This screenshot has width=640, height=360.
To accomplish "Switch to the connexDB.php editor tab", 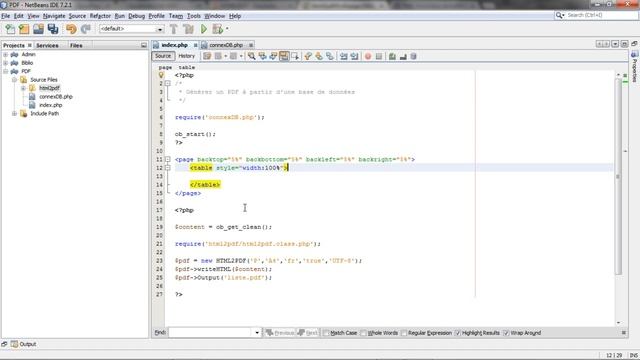I will click(226, 45).
